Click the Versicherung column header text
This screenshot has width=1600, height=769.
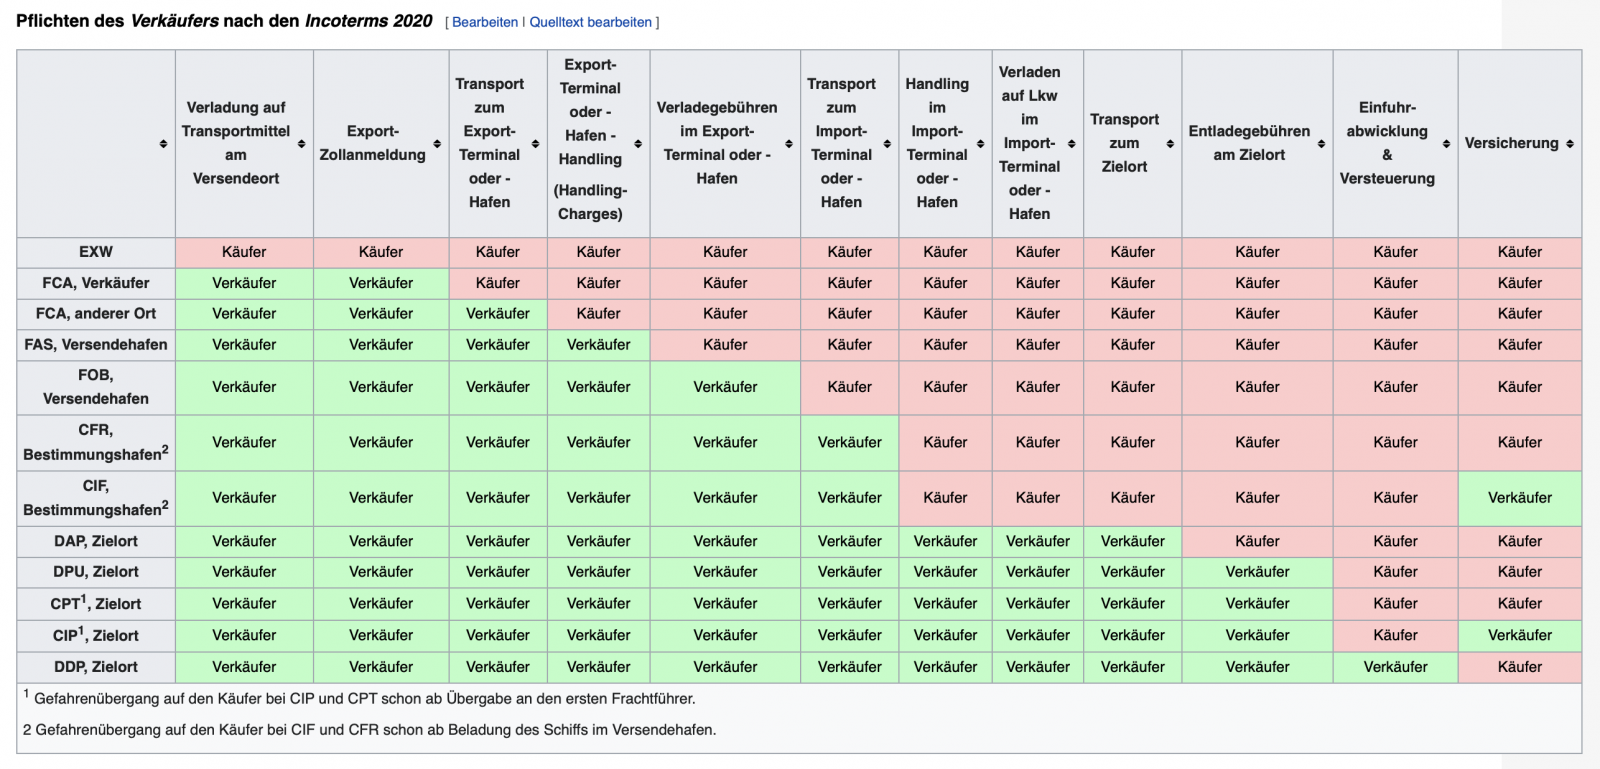click(x=1511, y=143)
